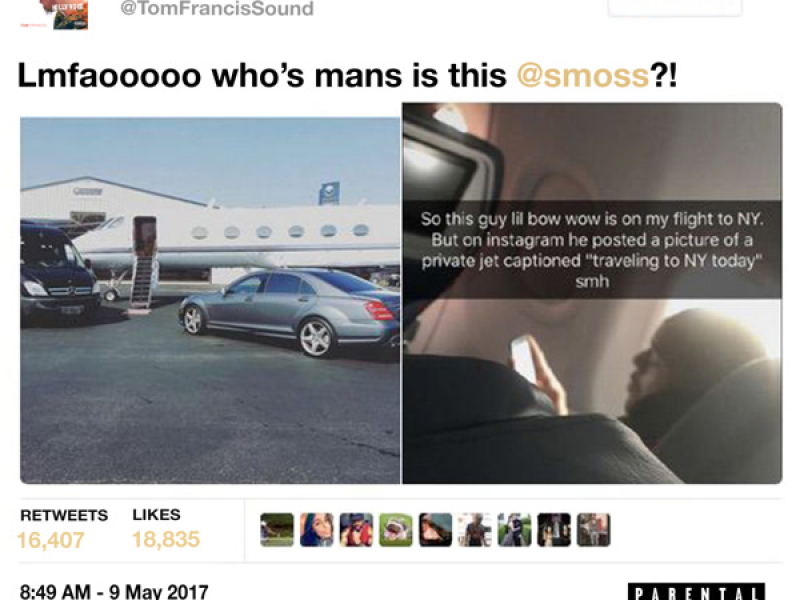This screenshot has height=600, width=800.
Task: View the 18,835 likes list
Action: click(165, 529)
